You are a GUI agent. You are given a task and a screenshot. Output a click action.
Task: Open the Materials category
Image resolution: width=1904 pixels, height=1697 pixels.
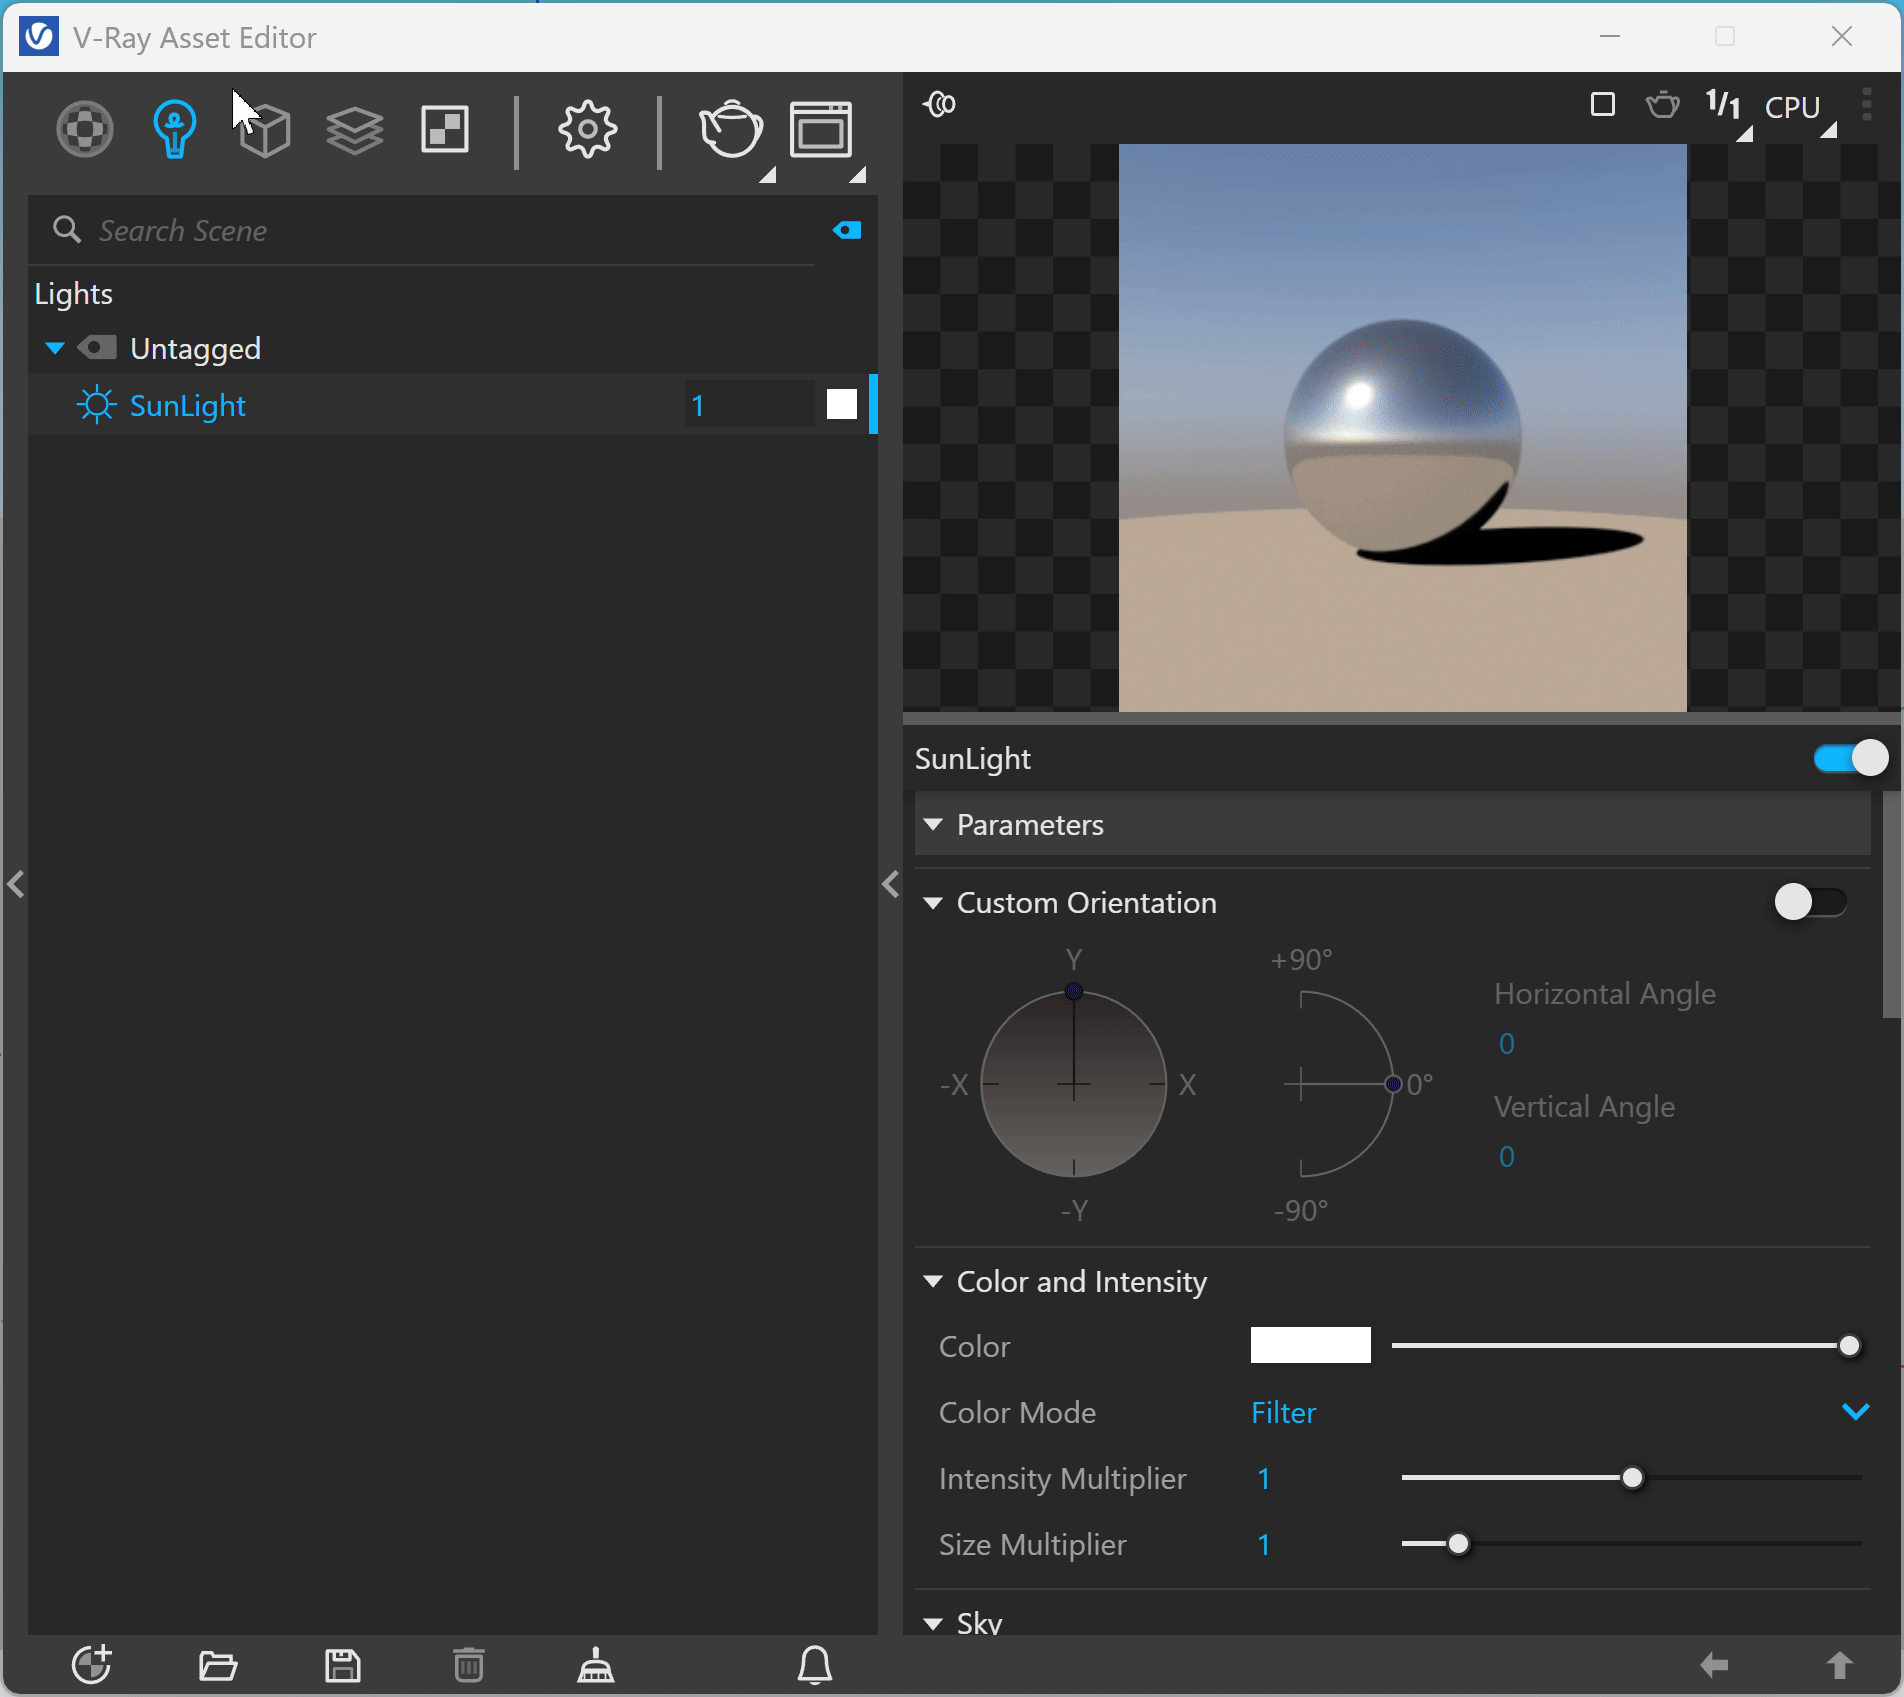pyautogui.click(x=85, y=129)
